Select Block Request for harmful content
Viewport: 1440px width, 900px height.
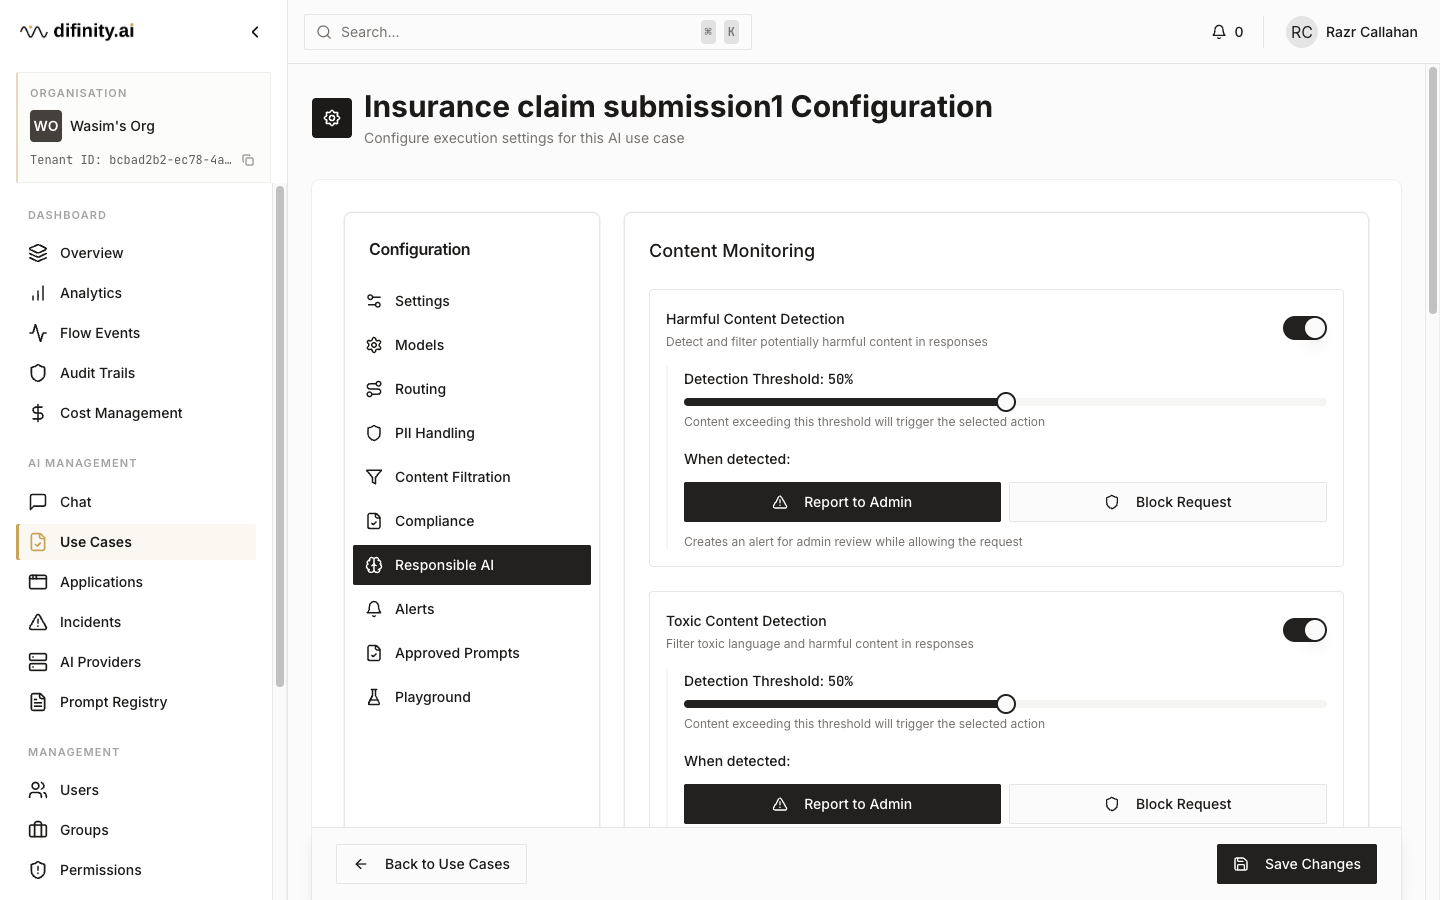1168,502
